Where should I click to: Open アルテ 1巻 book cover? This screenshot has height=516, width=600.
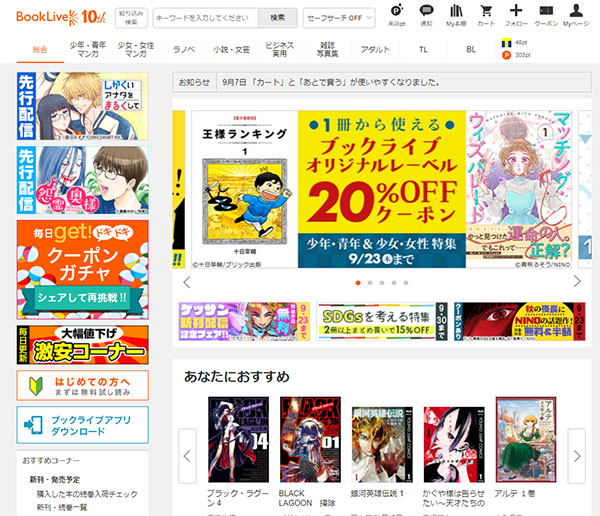pos(526,439)
